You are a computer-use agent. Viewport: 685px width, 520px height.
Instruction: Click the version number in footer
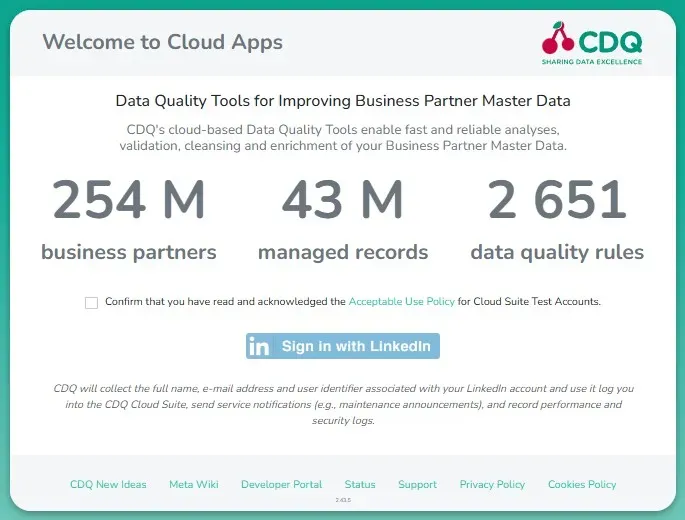click(x=343, y=500)
